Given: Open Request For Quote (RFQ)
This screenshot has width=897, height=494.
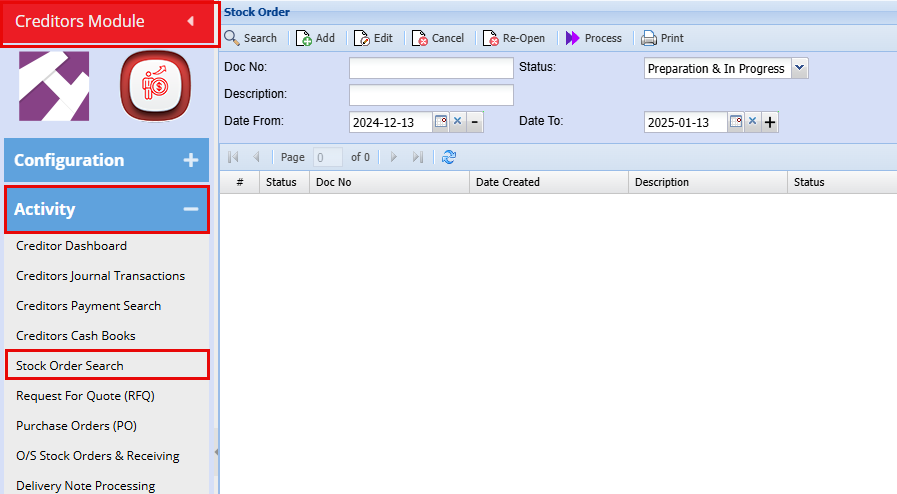Looking at the screenshot, I should [x=85, y=396].
